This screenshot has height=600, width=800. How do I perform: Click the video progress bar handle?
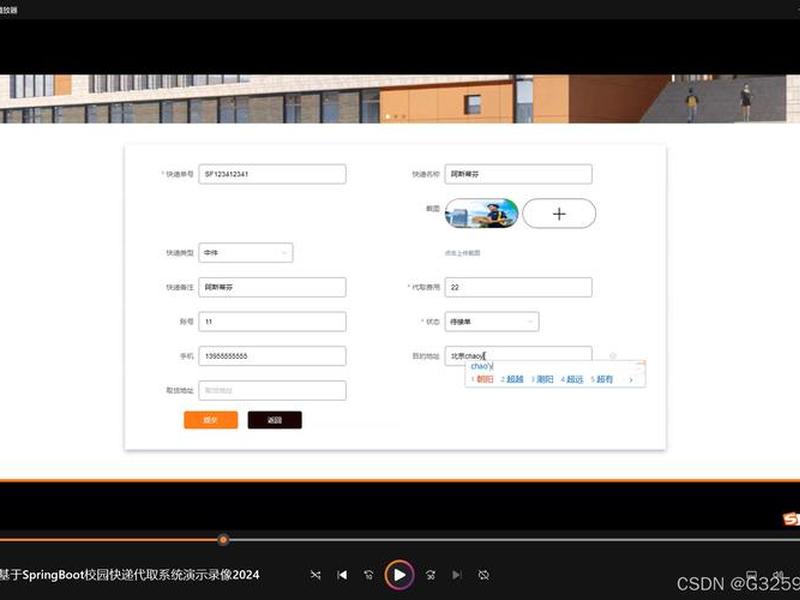(223, 539)
